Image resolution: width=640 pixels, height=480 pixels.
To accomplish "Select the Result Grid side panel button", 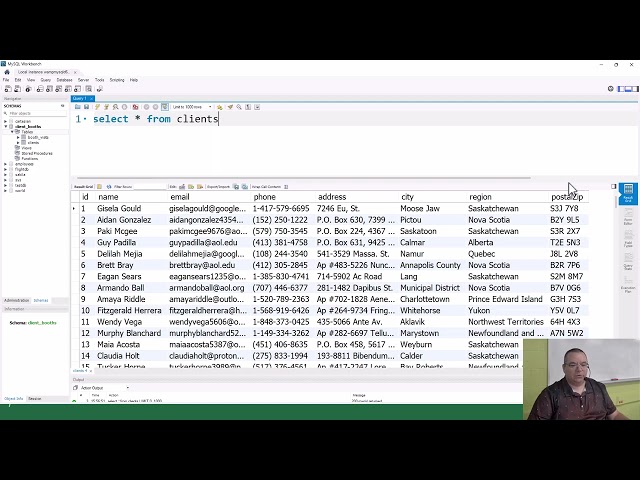I will 628,193.
